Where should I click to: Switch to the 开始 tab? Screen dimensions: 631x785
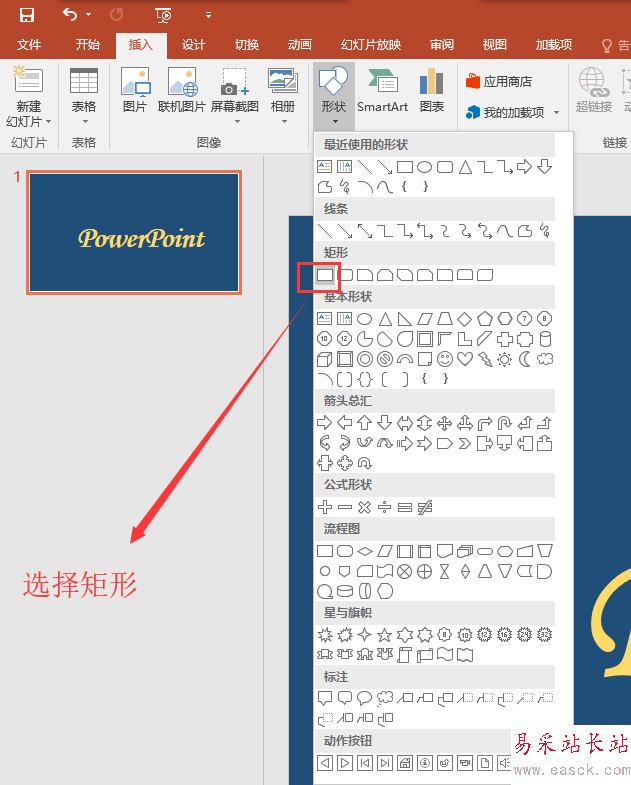pos(88,45)
